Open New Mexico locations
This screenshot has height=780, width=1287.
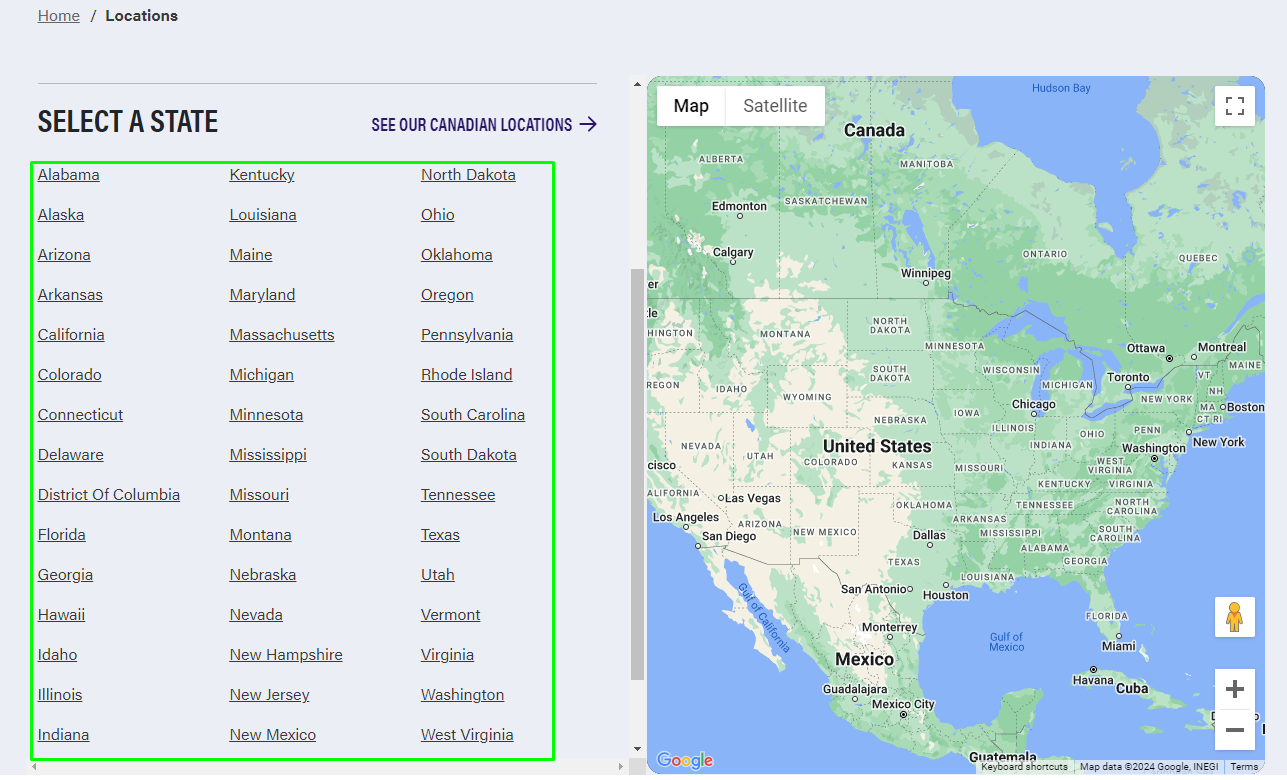(273, 735)
